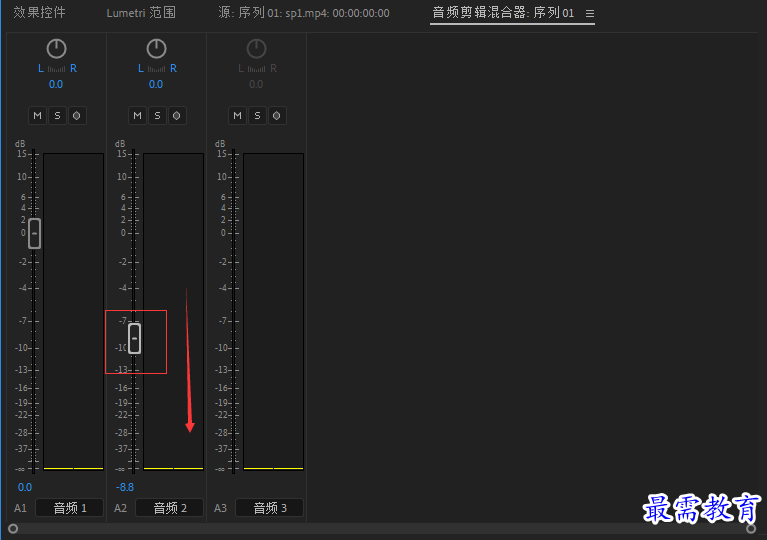This screenshot has height=540, width=767.
Task: Click the L pan label on track A1
Action: (41, 68)
